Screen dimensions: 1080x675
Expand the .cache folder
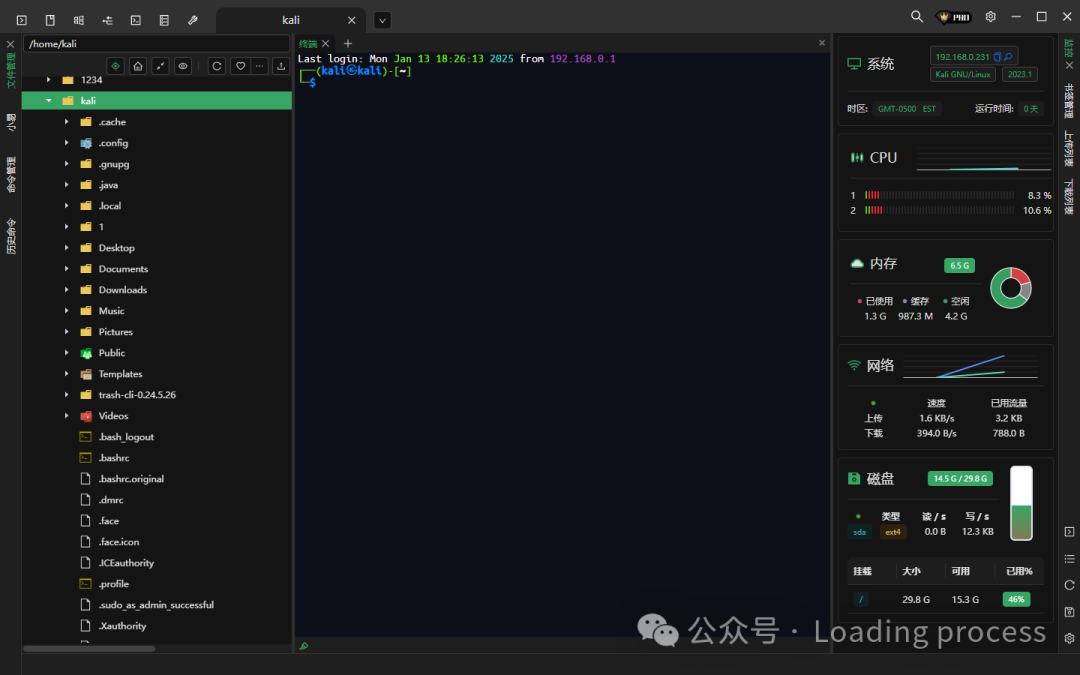[x=67, y=122]
